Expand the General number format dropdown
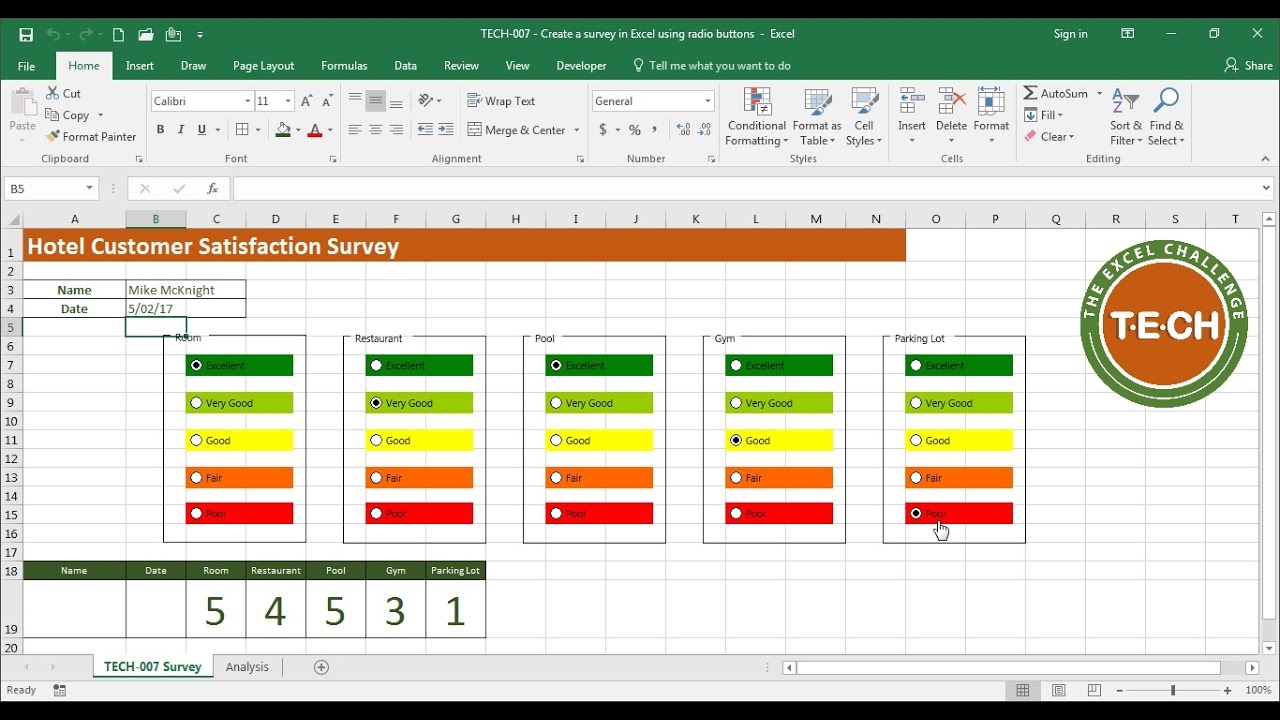 (708, 101)
